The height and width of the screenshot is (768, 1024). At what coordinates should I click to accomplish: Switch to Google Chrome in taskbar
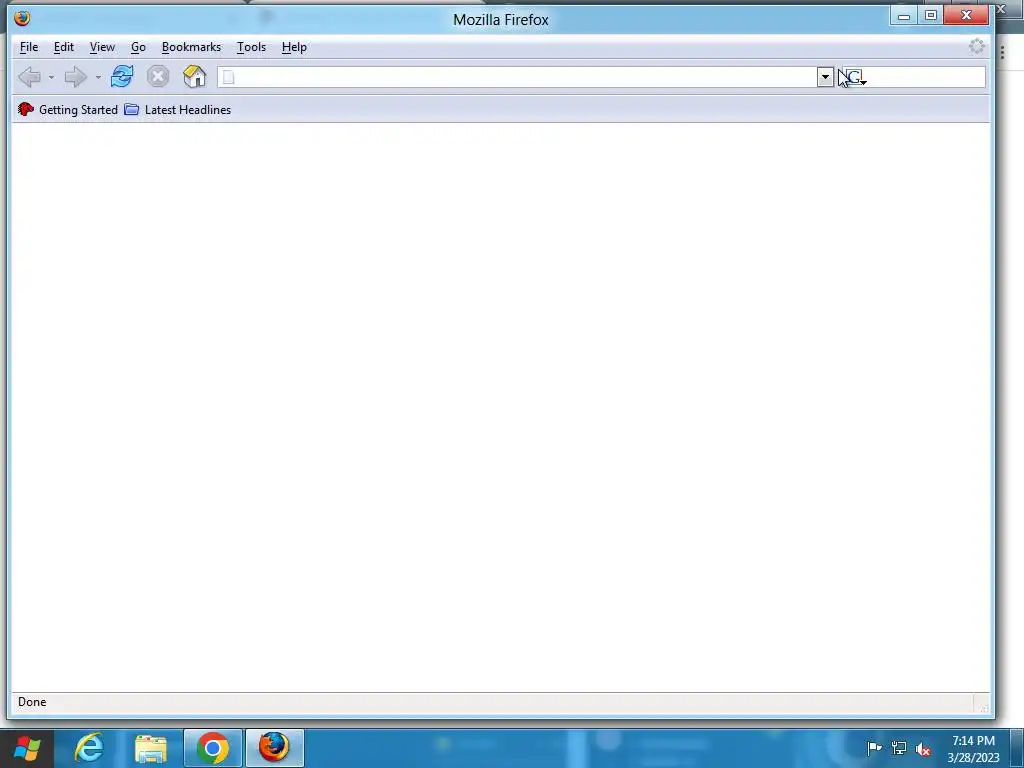coord(213,748)
